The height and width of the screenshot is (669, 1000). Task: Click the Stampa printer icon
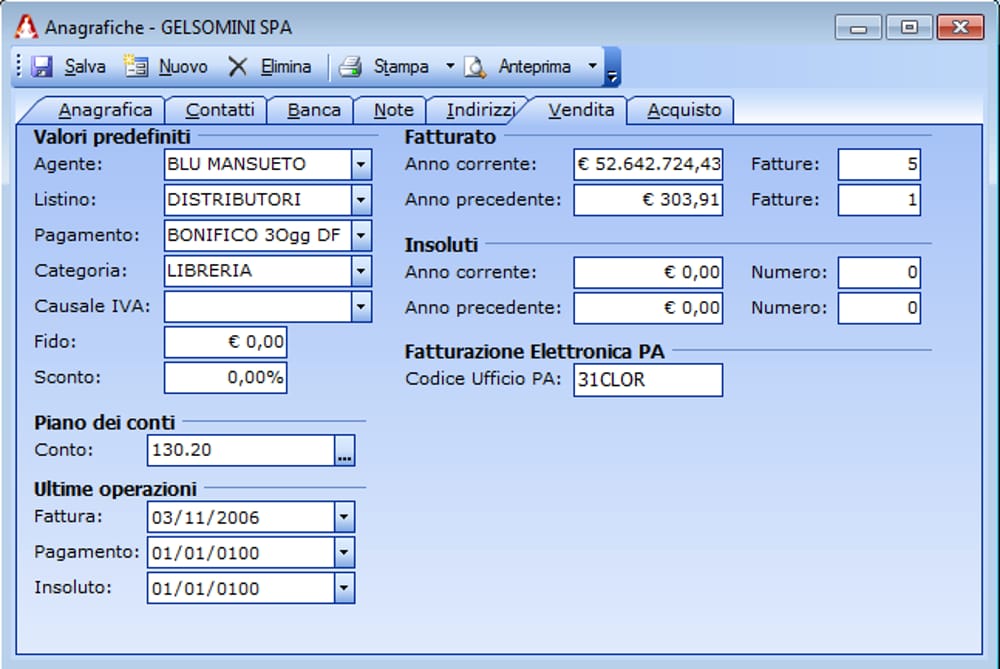click(349, 67)
